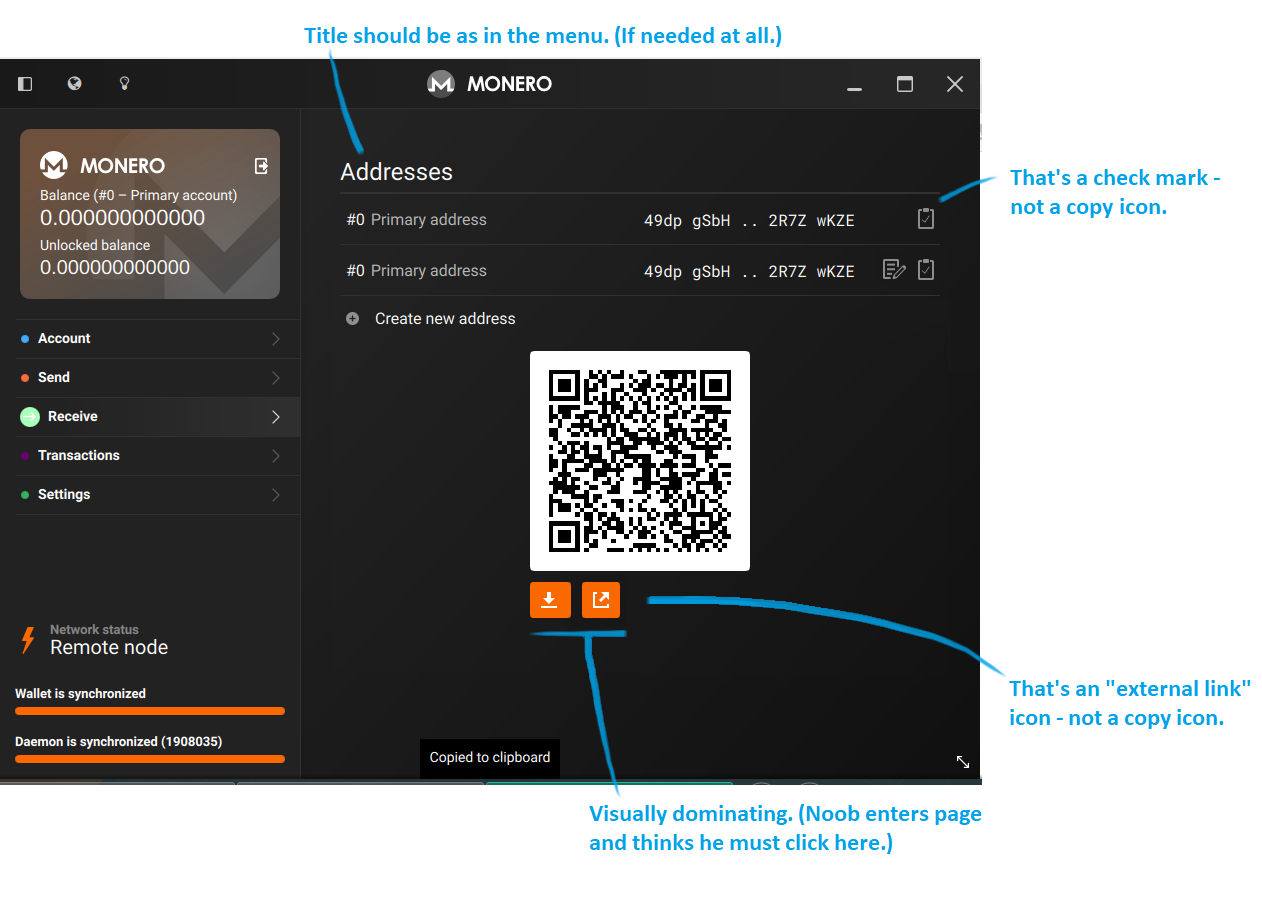Collapse the sidebar using the panel icon
The width and height of the screenshot is (1262, 899).
[x=25, y=83]
